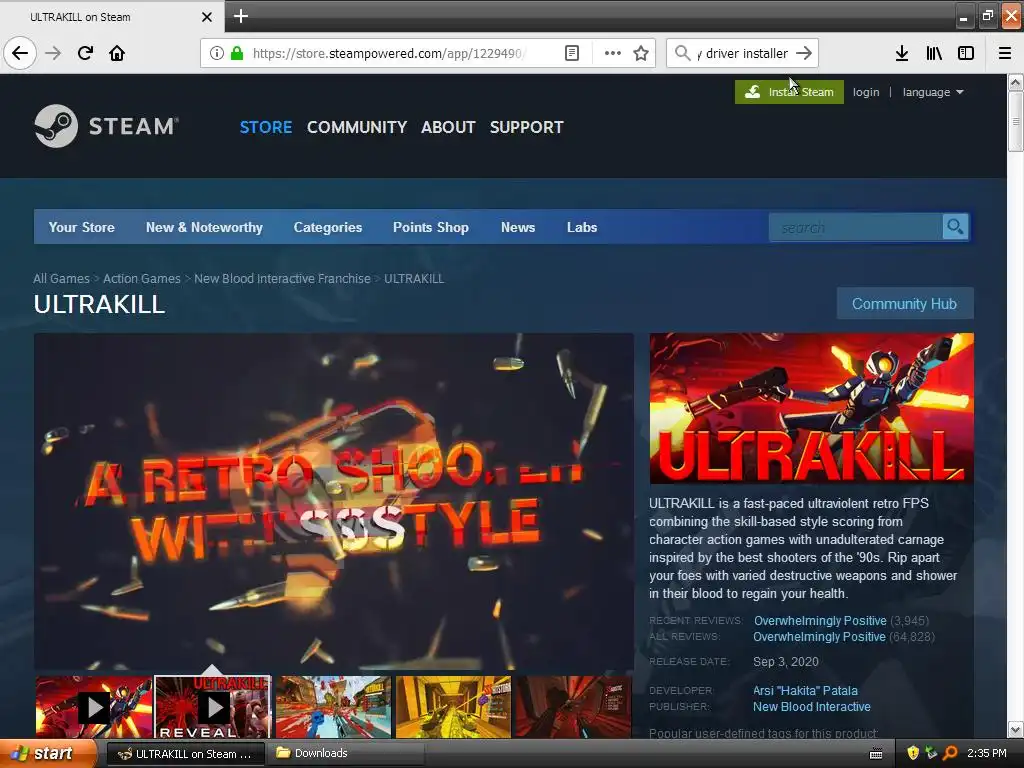Open the Points Shop tab
The image size is (1024, 768).
point(431,227)
